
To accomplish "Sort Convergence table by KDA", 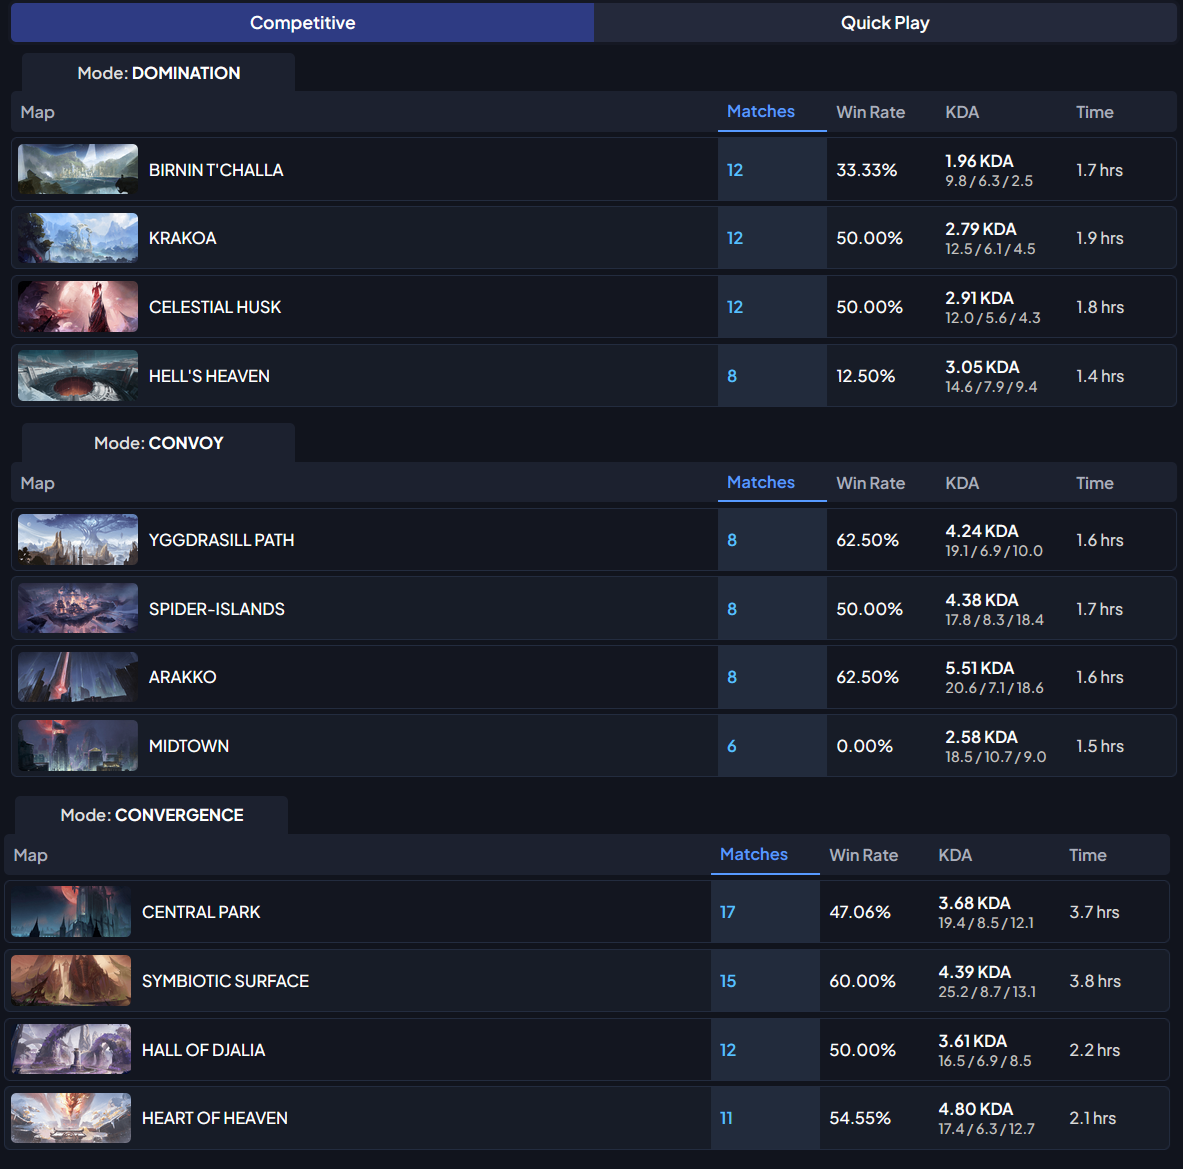I will click(955, 855).
